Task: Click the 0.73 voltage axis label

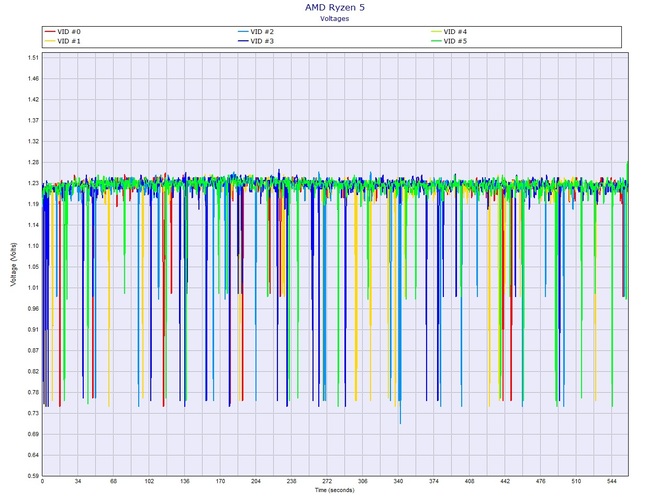Action: [34, 414]
